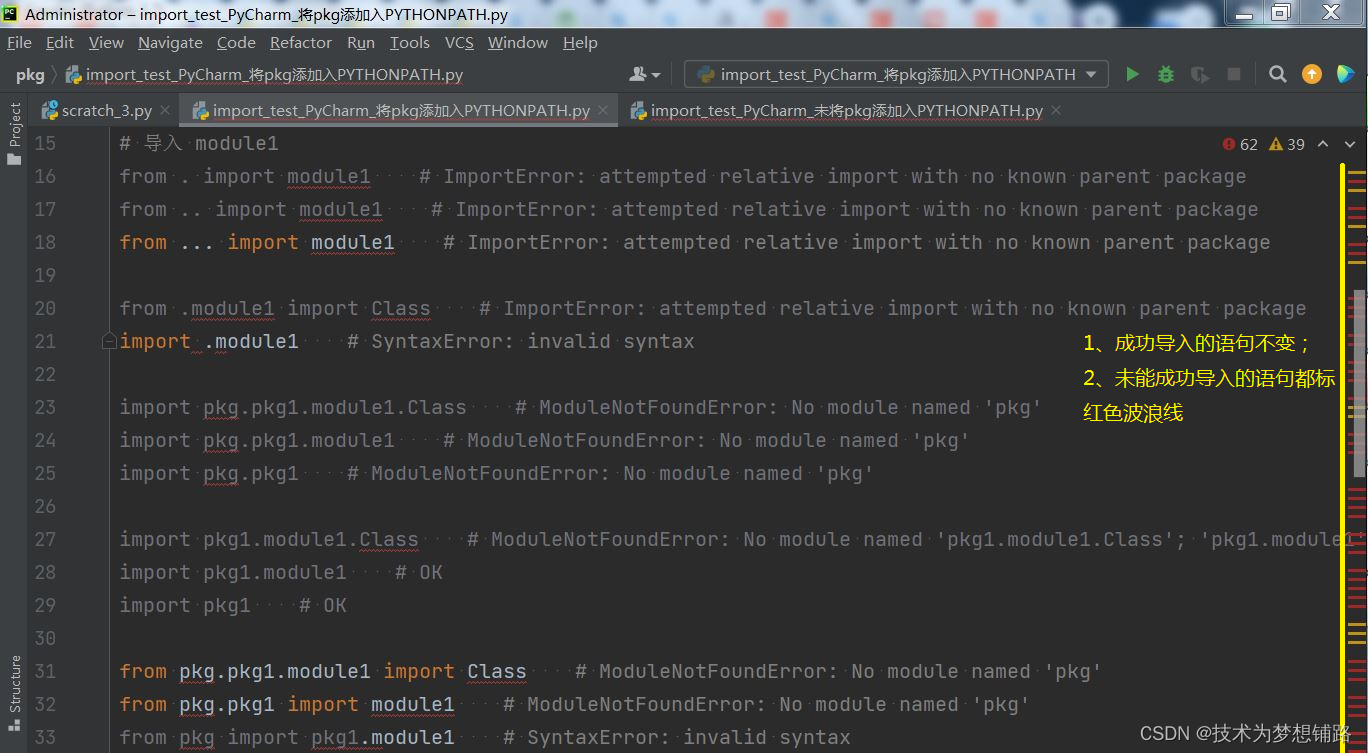This screenshot has height=753, width=1368.
Task: Click 'import pkg.pkg1.module1' on line 24
Action: click(257, 440)
